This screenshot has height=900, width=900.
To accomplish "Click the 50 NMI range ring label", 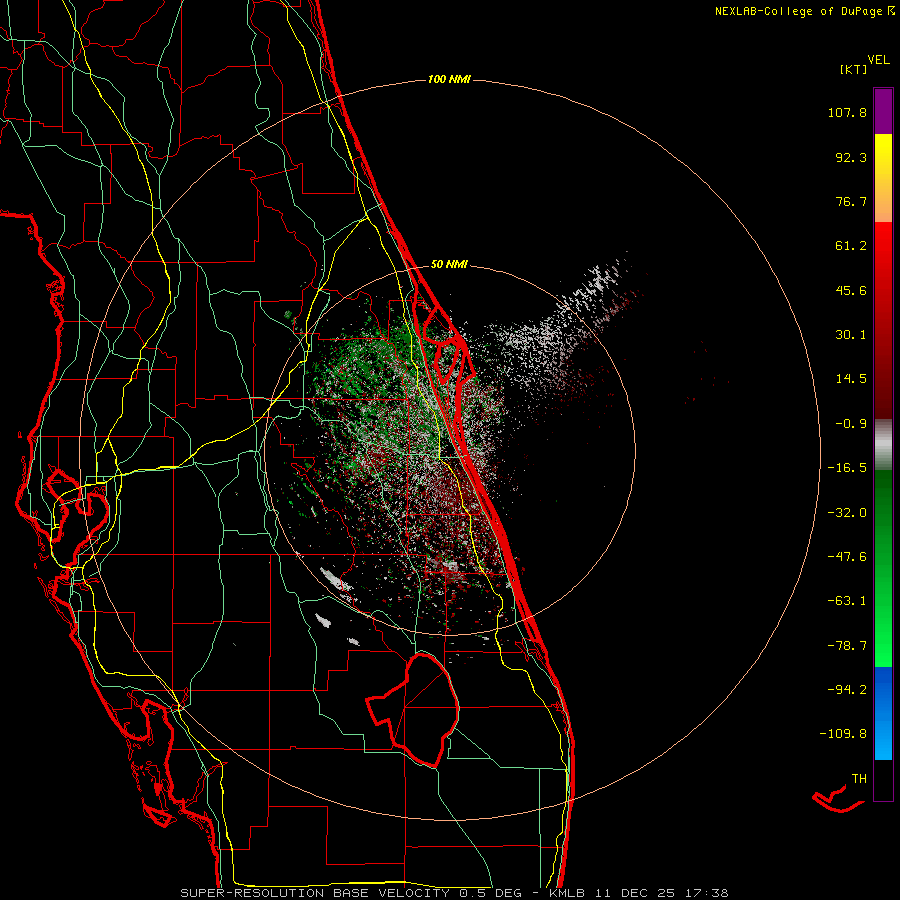I will [449, 264].
